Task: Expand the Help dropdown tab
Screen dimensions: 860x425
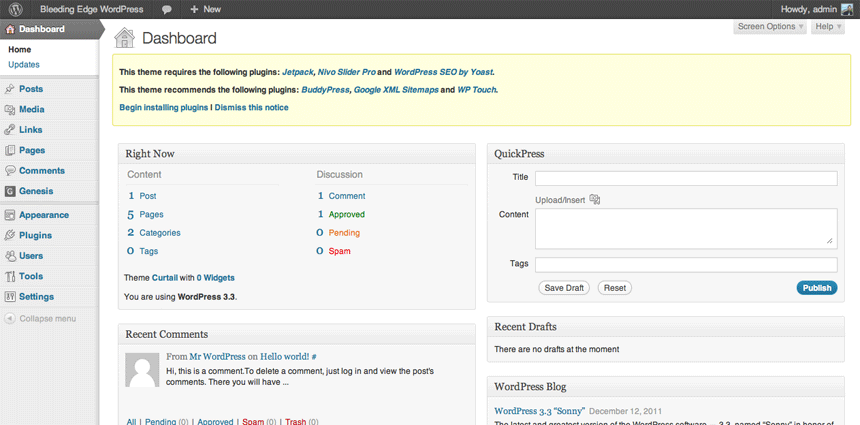Action: pos(827,26)
